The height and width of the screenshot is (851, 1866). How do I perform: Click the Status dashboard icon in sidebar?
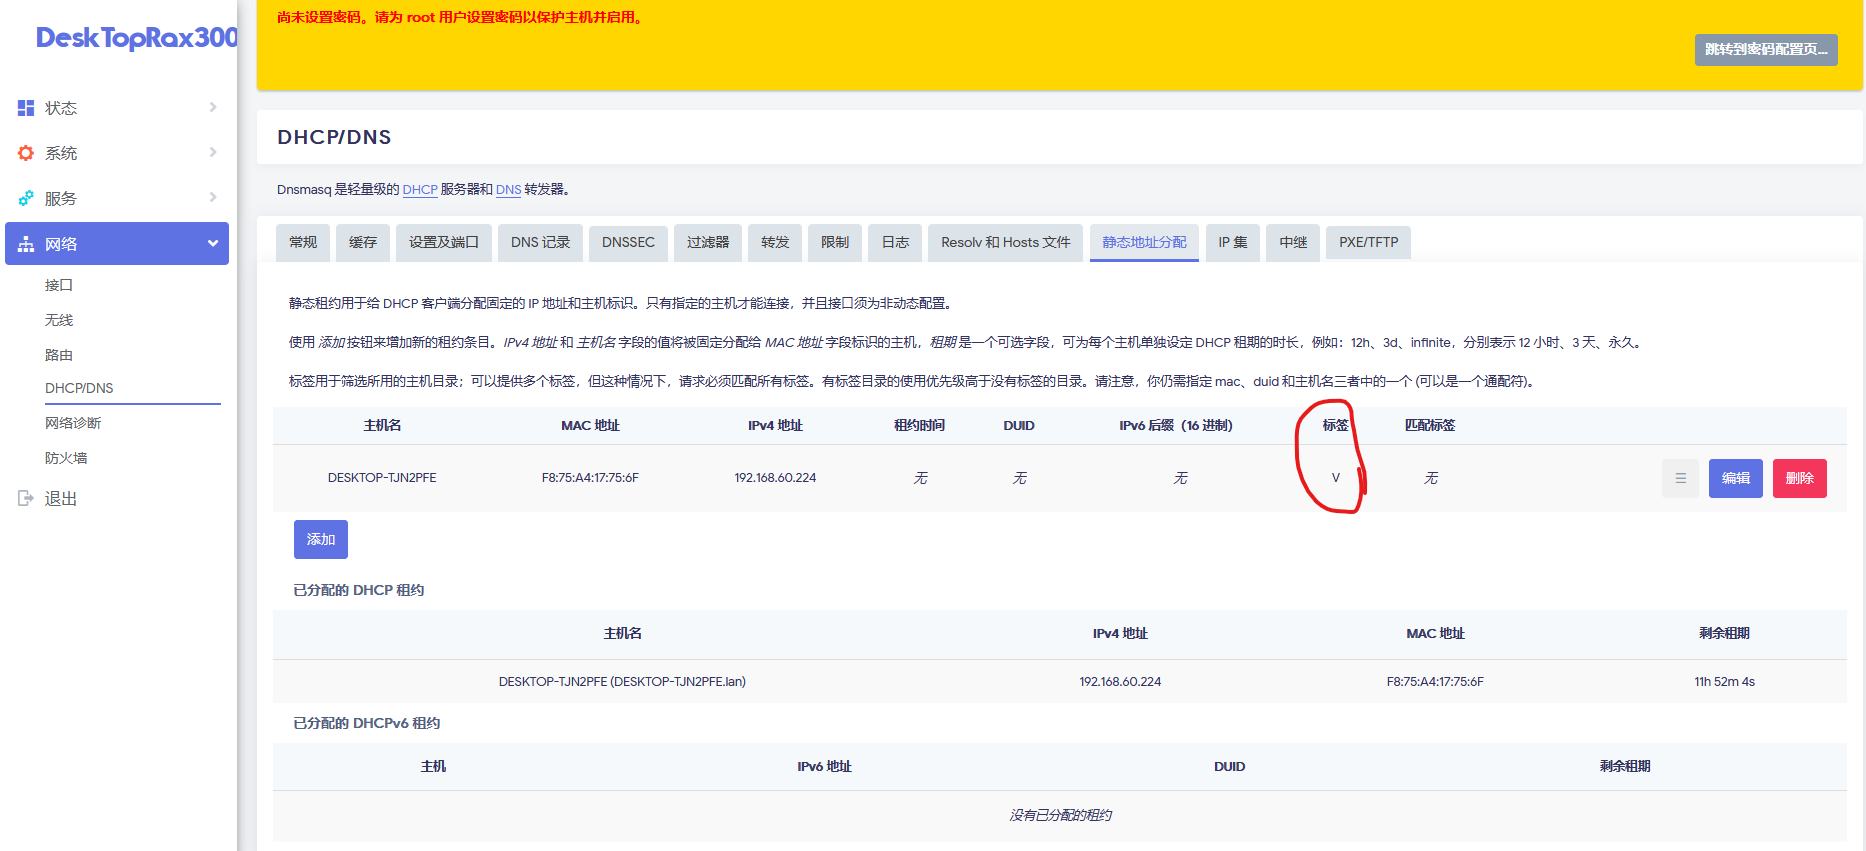(x=26, y=108)
